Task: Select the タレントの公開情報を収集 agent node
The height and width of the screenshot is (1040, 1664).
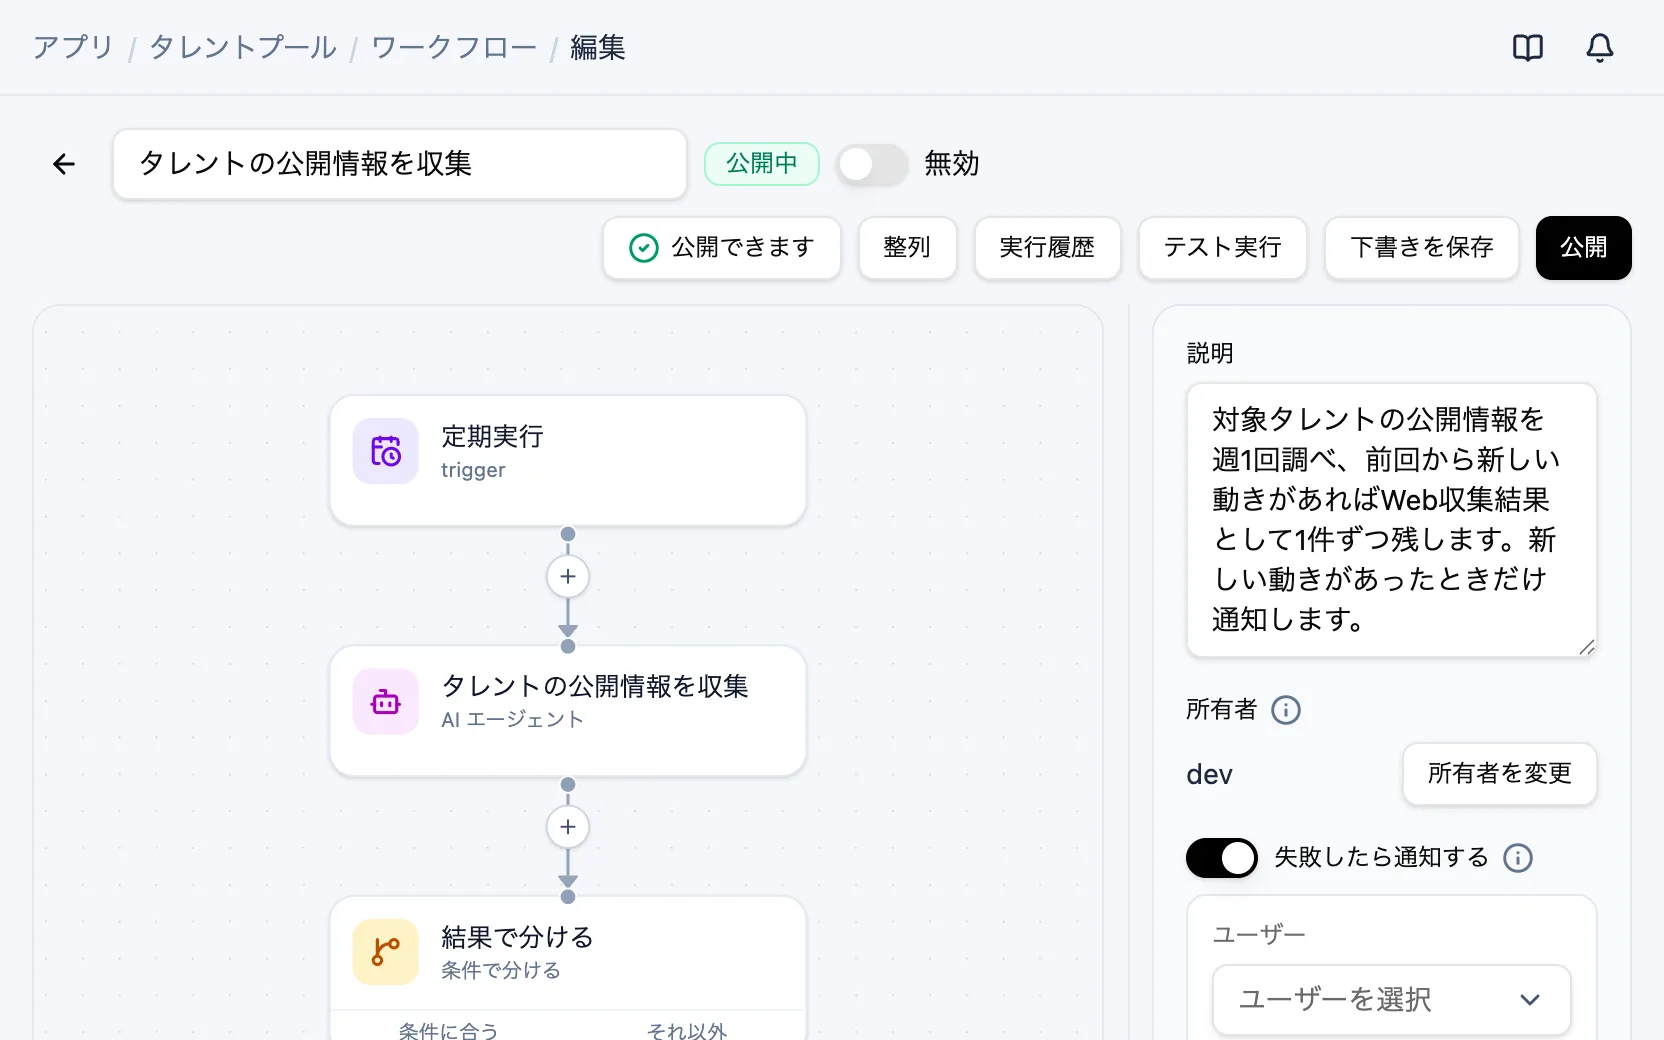Action: click(x=568, y=711)
